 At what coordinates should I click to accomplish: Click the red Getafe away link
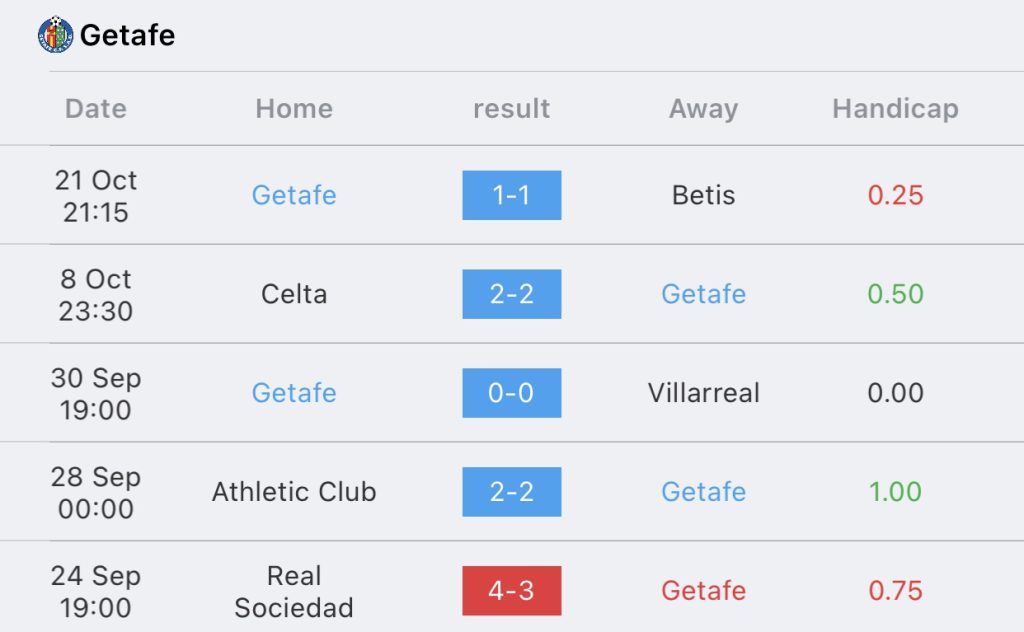point(703,590)
